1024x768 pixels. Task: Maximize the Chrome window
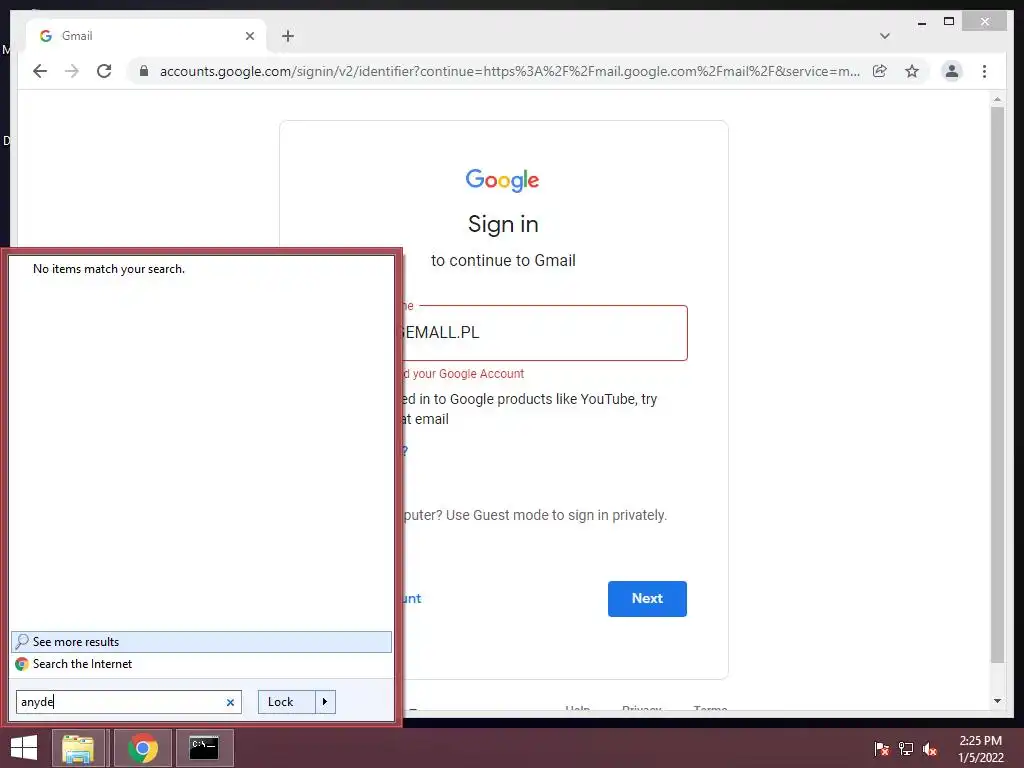point(949,22)
